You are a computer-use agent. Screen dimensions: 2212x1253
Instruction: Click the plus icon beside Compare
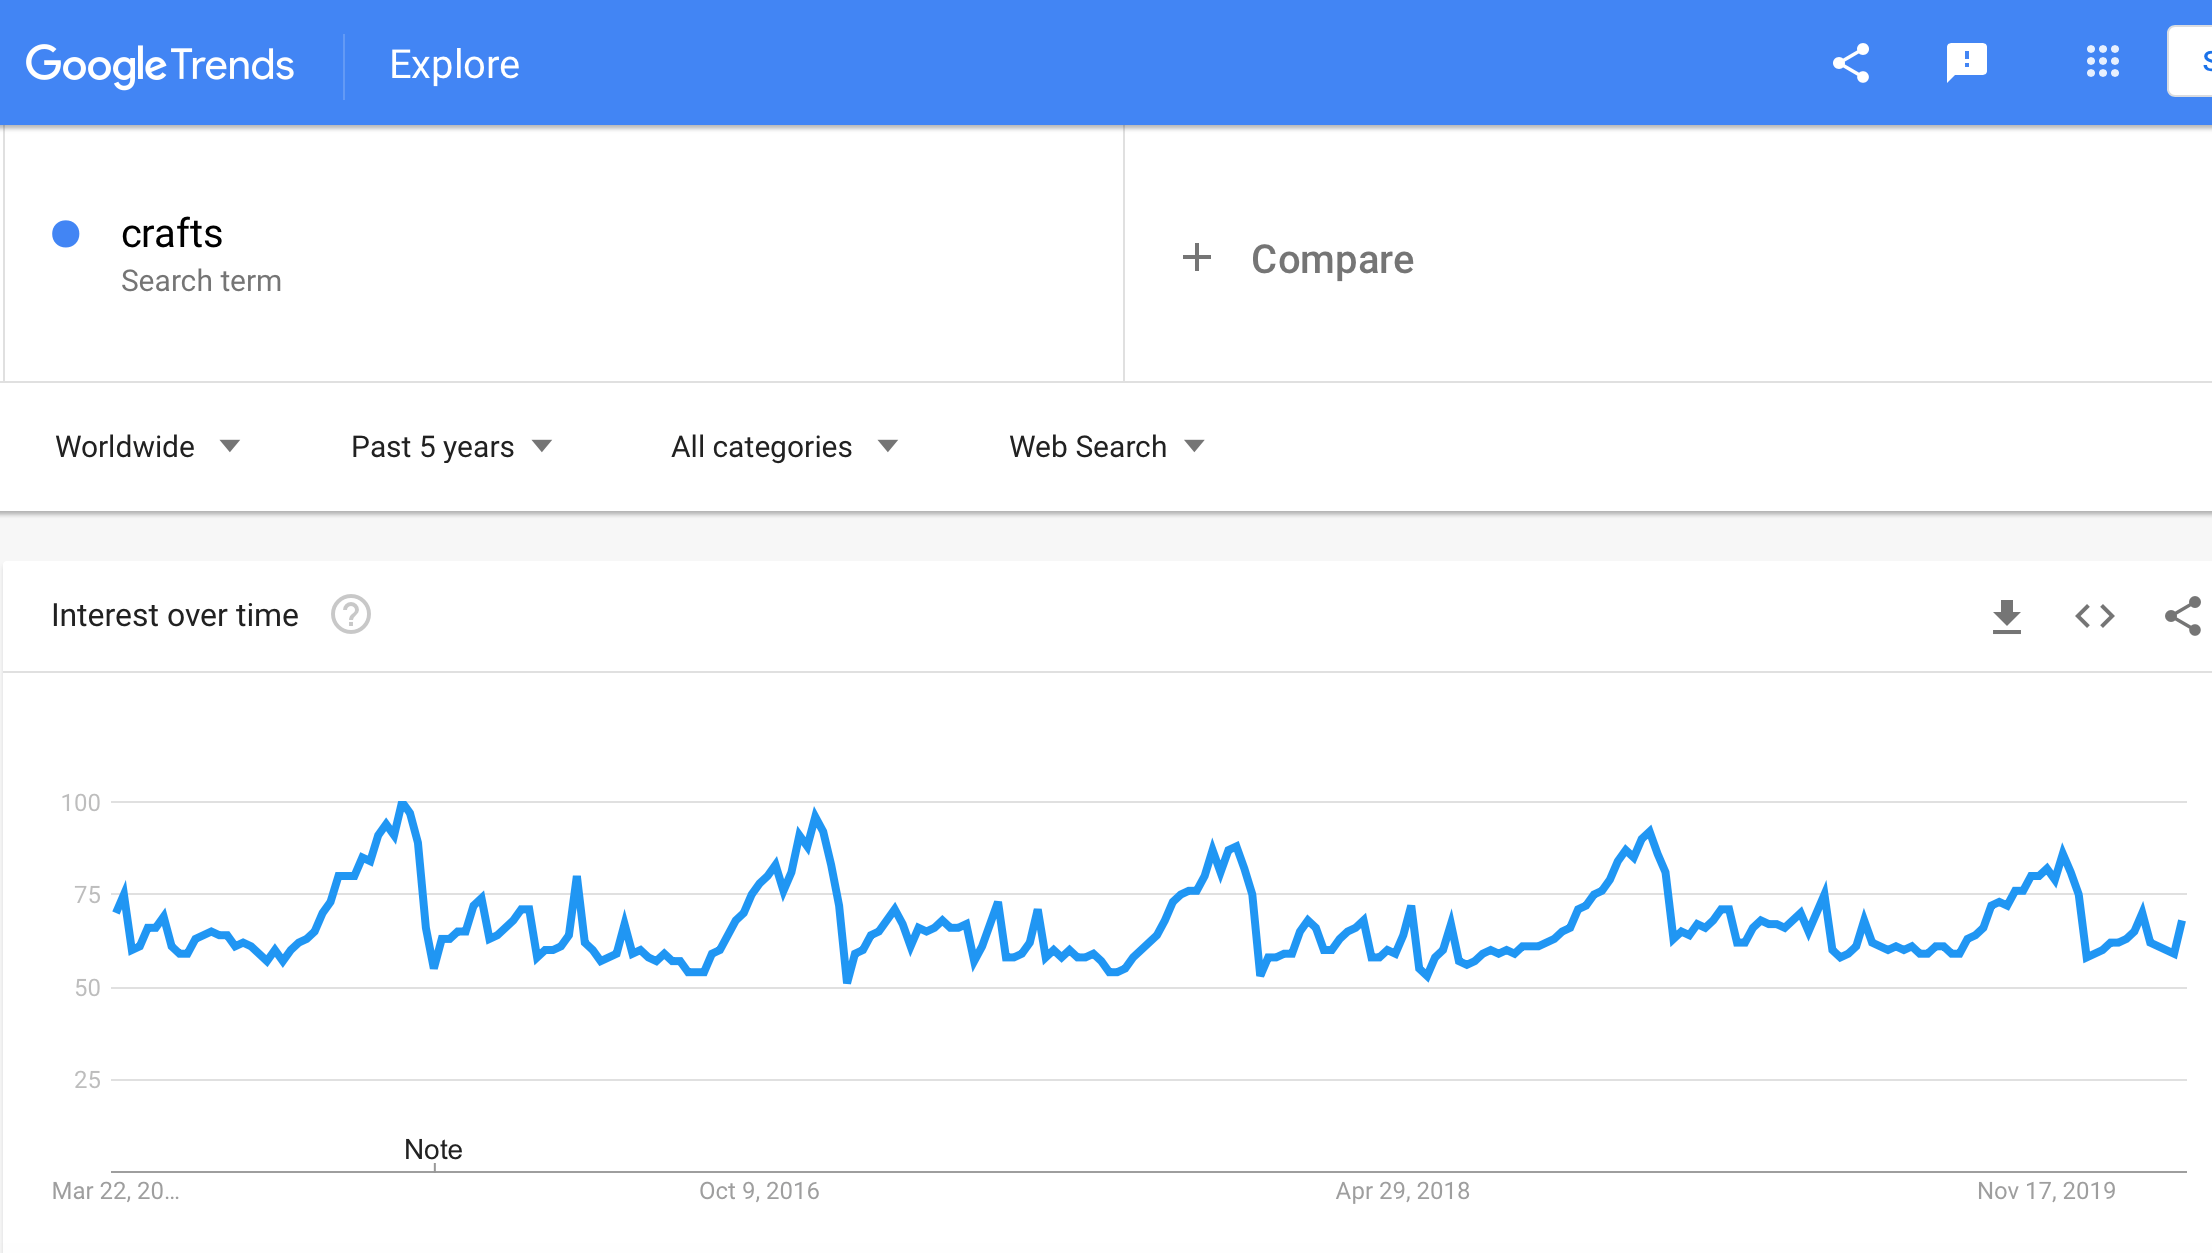pyautogui.click(x=1197, y=258)
